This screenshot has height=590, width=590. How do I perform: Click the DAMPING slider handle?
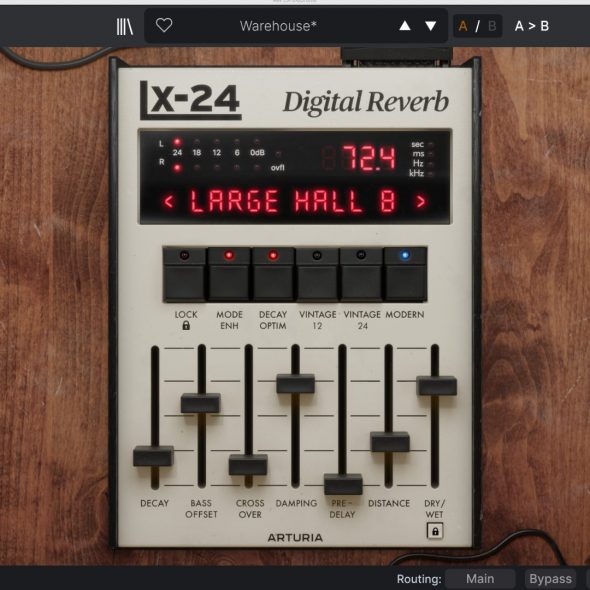[295, 384]
